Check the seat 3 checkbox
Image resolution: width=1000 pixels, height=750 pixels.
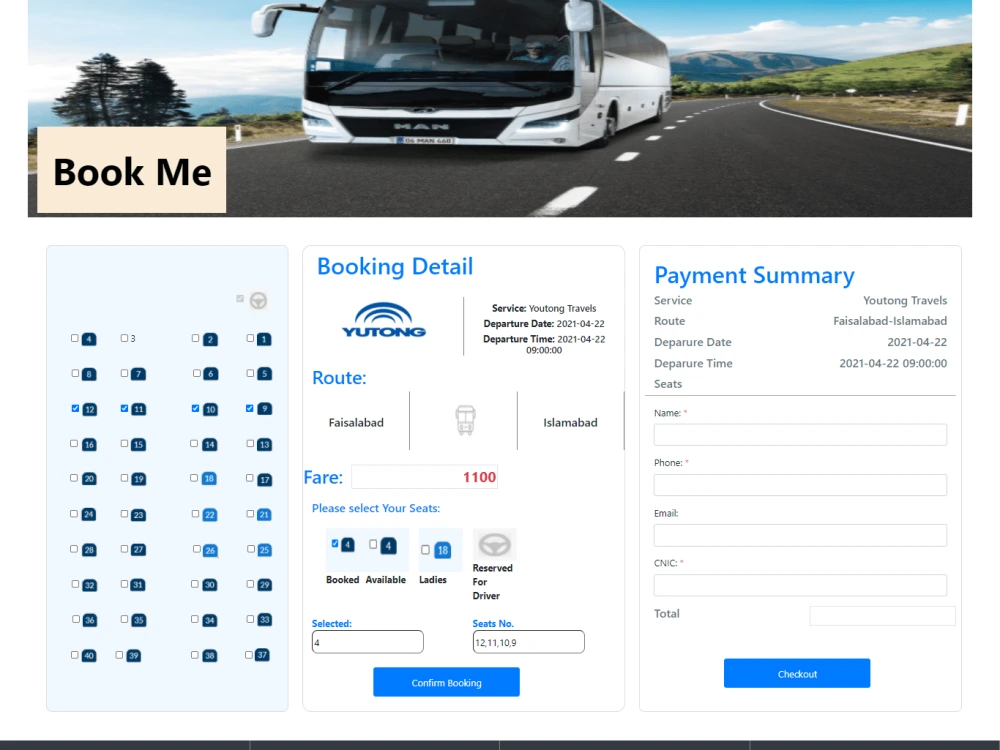click(124, 338)
